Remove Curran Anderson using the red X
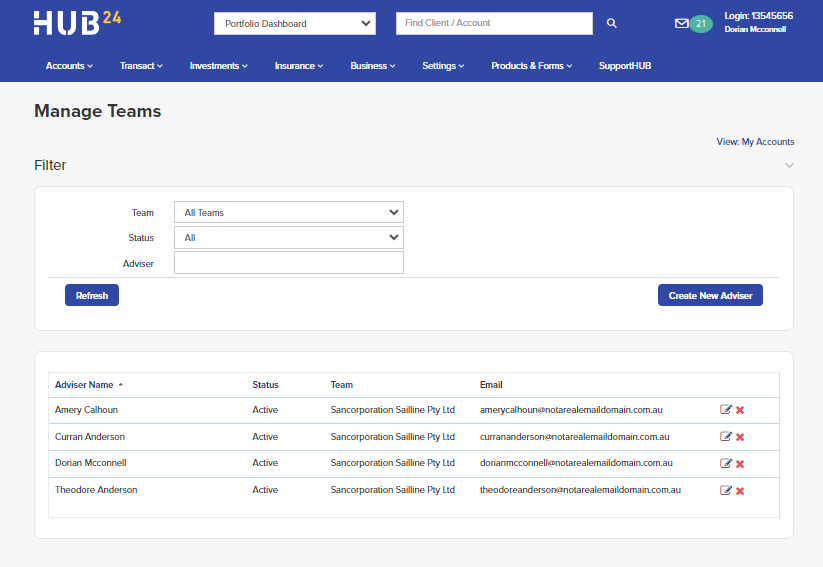Viewport: 823px width, 567px height. pyautogui.click(x=740, y=437)
